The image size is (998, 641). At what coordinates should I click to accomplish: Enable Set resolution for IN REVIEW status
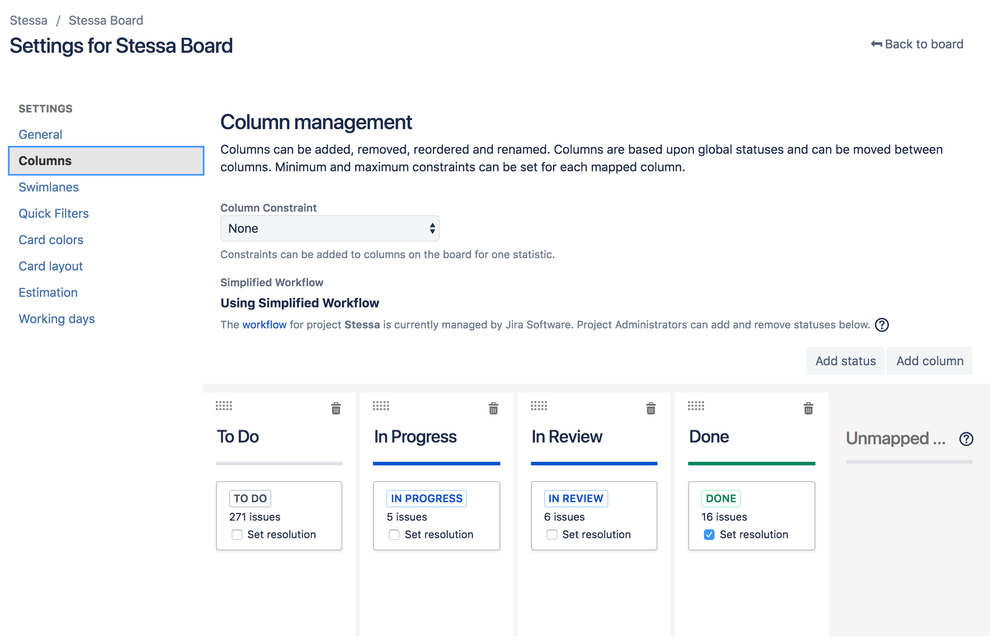click(x=552, y=535)
